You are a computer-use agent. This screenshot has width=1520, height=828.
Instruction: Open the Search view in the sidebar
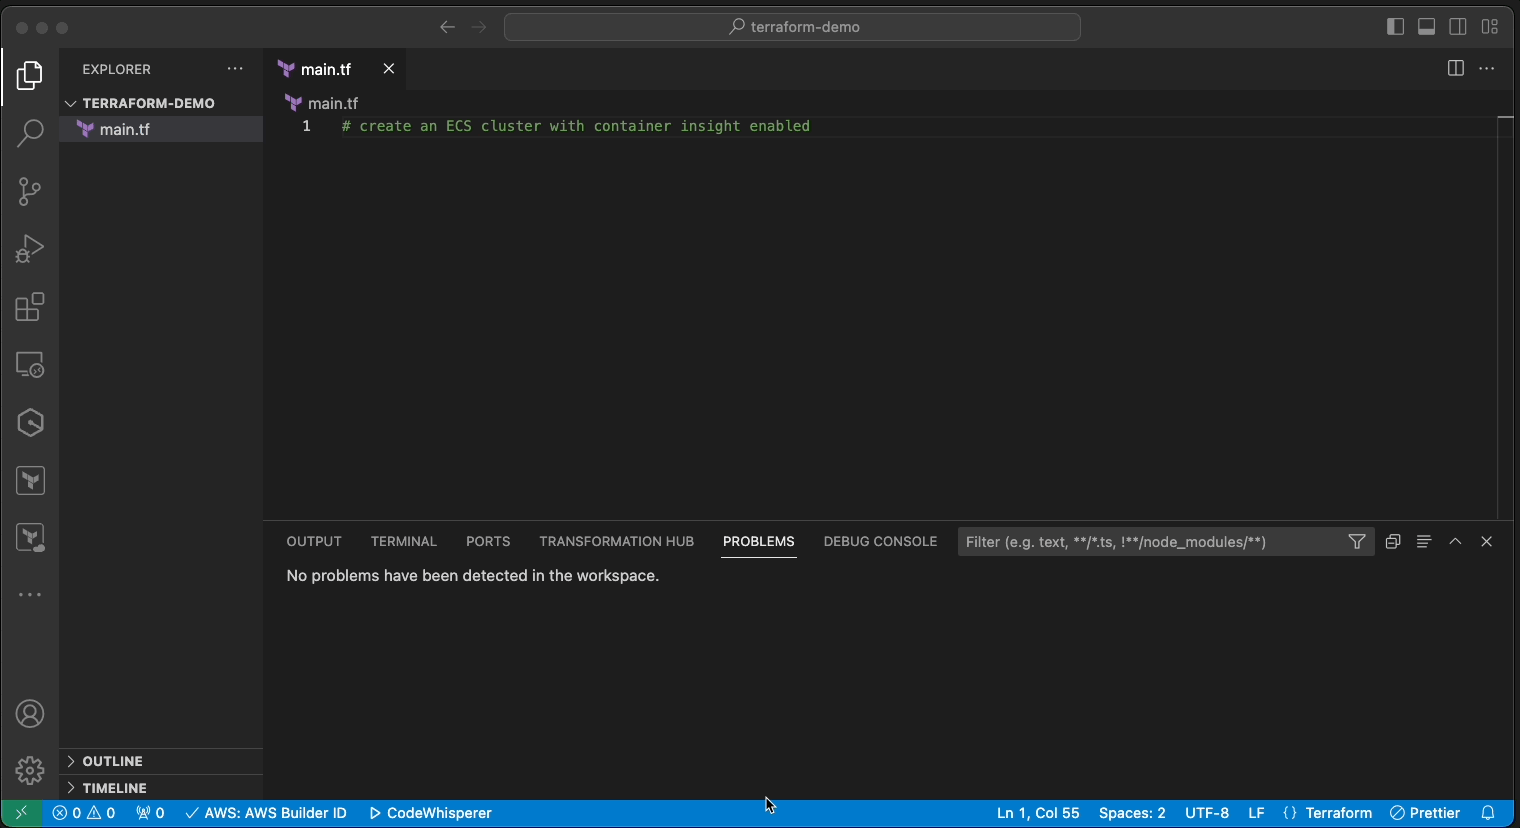click(x=29, y=133)
